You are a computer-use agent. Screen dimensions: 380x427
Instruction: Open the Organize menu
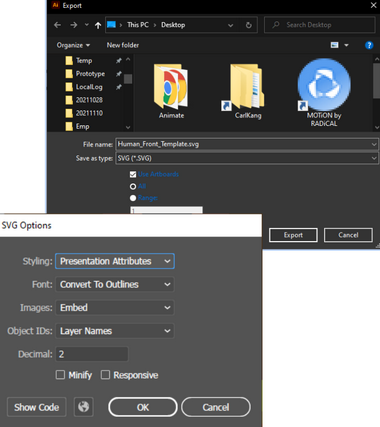[73, 45]
